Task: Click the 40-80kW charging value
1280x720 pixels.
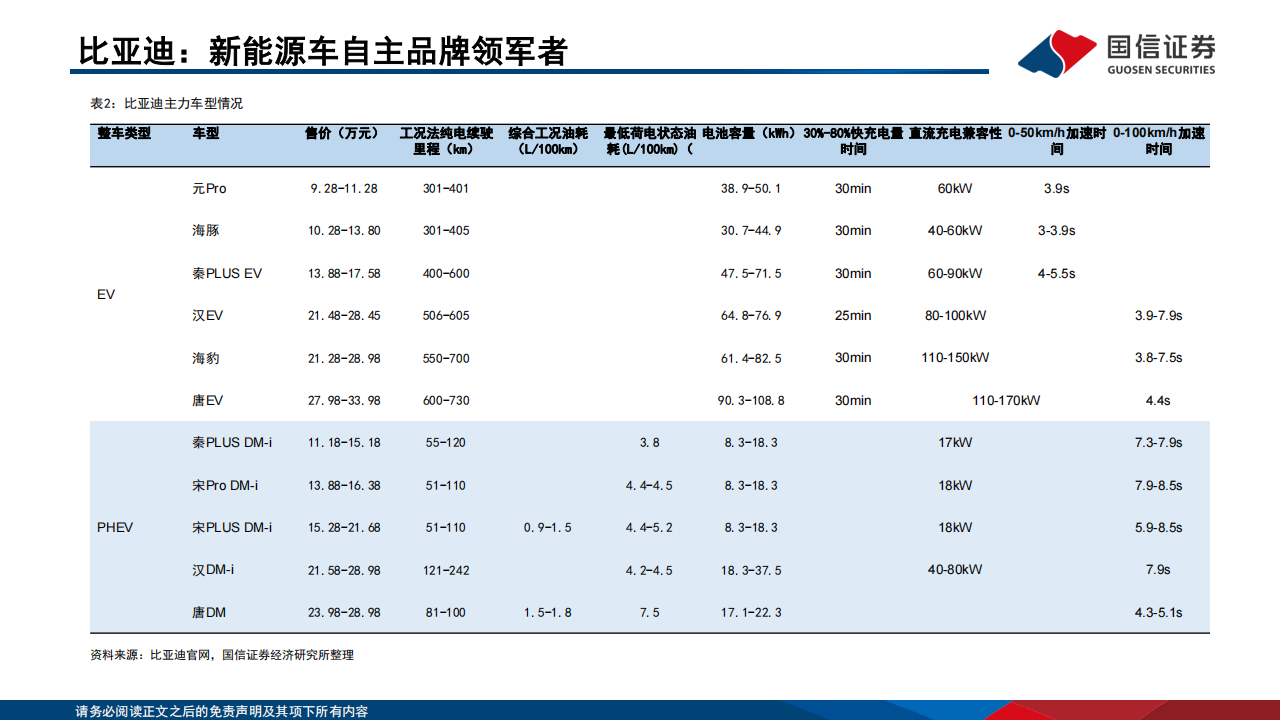Action: (x=955, y=570)
